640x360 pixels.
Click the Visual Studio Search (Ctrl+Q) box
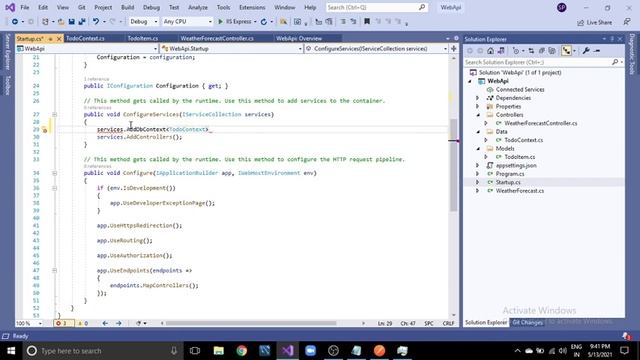pos(376,7)
